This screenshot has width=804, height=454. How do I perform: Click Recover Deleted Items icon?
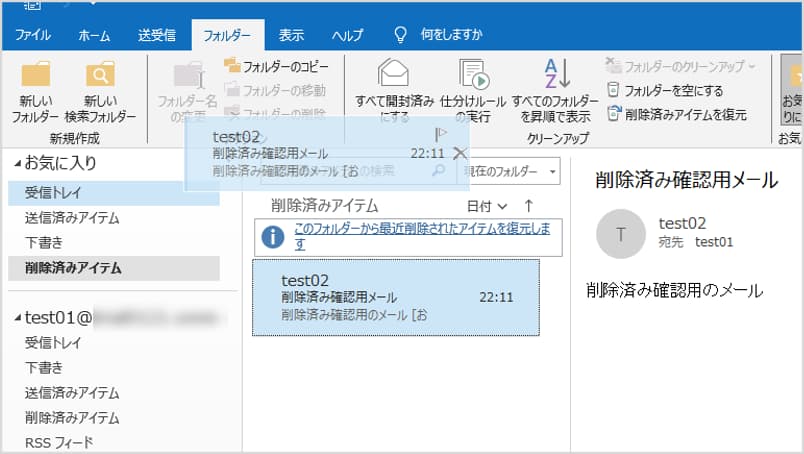click(x=613, y=114)
